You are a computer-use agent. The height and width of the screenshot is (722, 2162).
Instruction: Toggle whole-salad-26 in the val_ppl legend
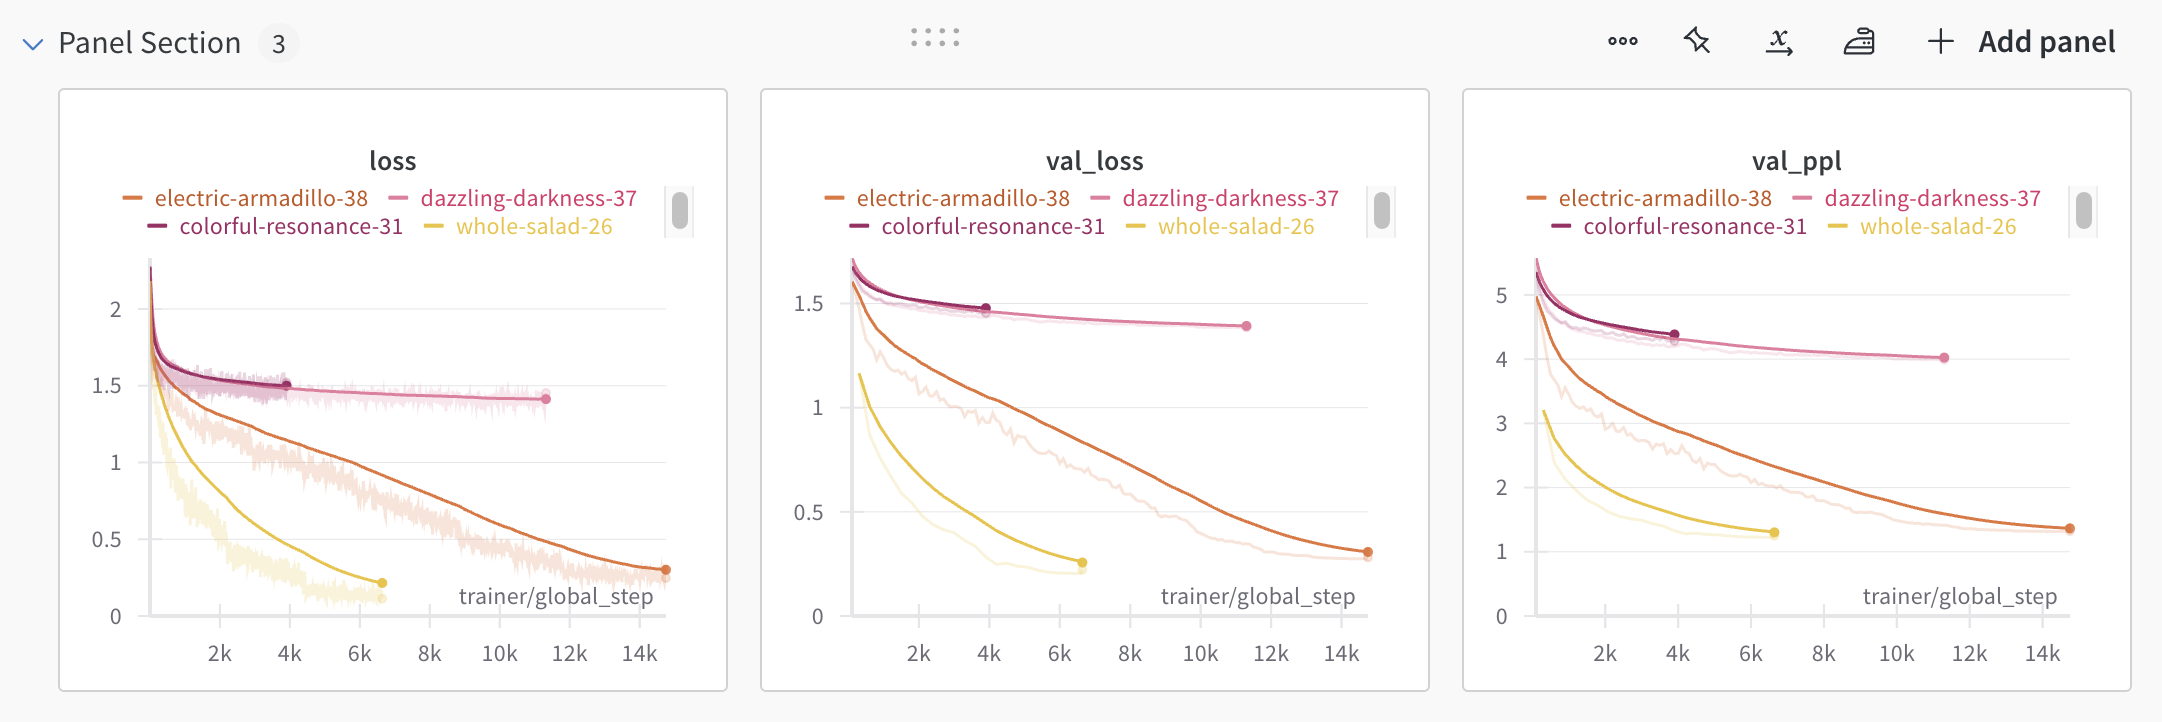(1937, 226)
